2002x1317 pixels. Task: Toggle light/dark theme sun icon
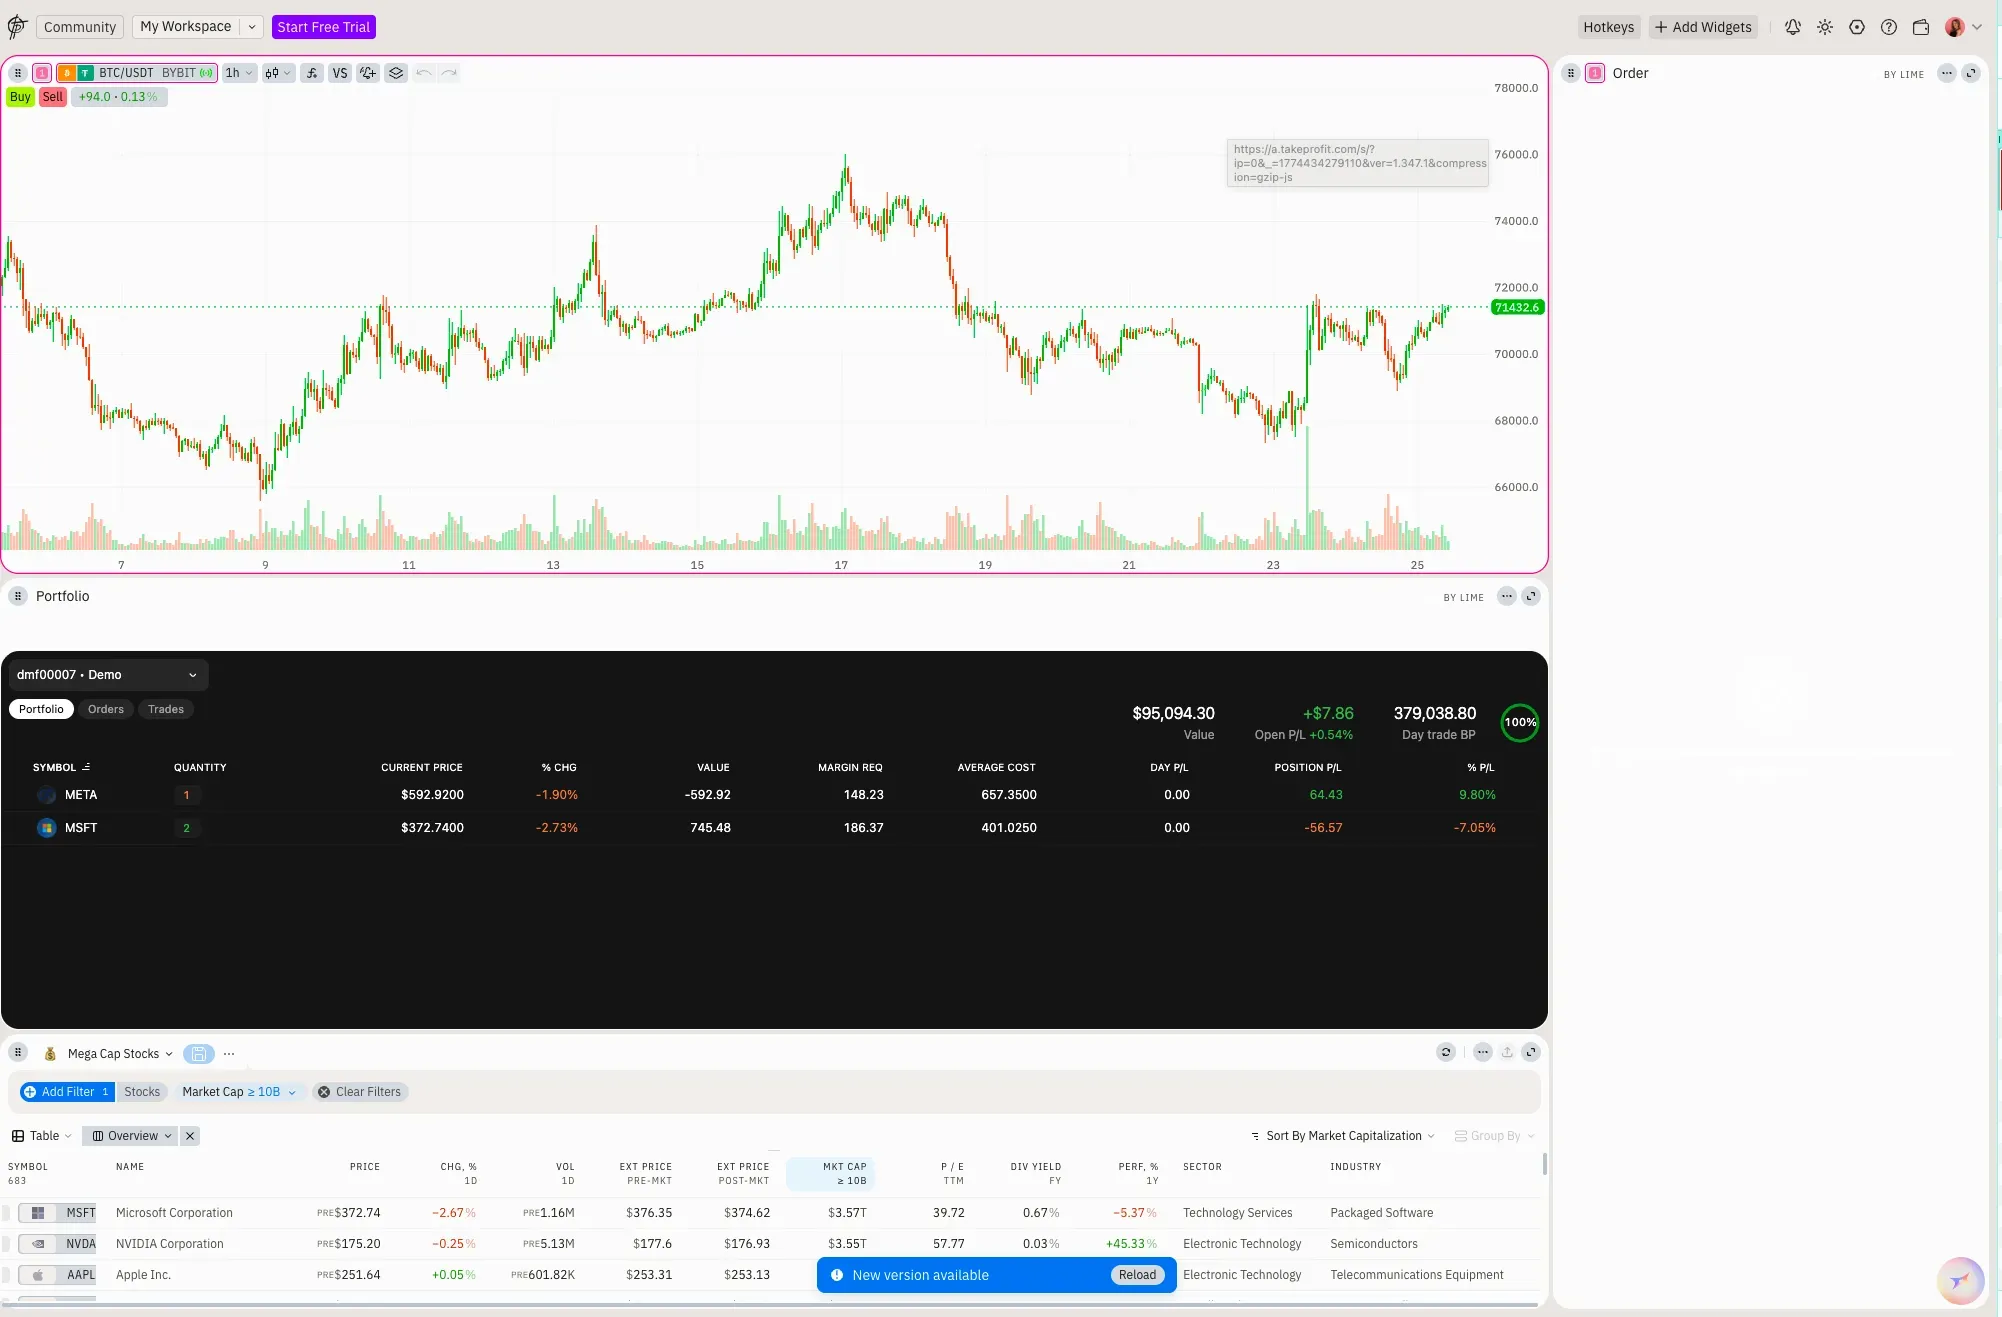click(x=1825, y=27)
